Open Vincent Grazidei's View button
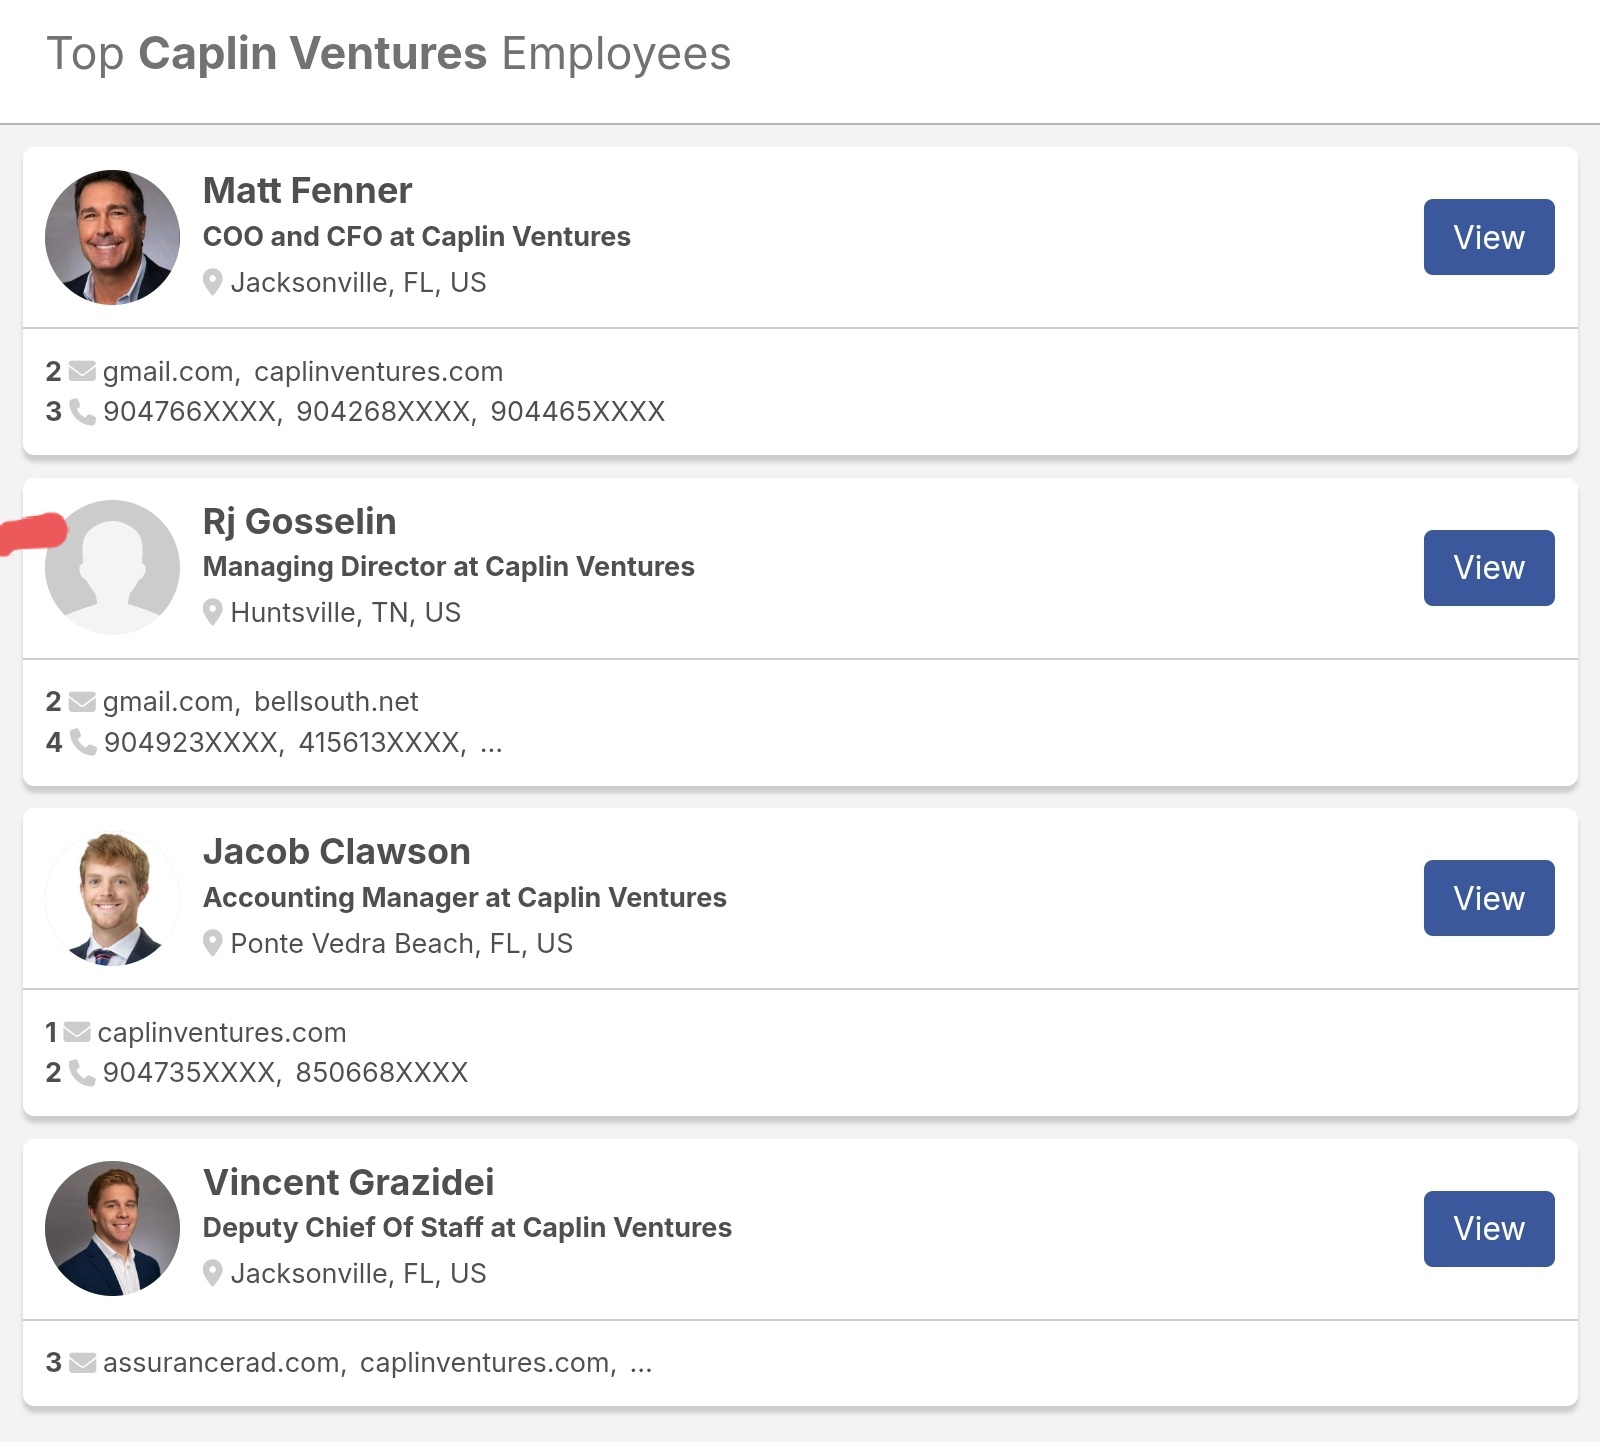 (1489, 1229)
